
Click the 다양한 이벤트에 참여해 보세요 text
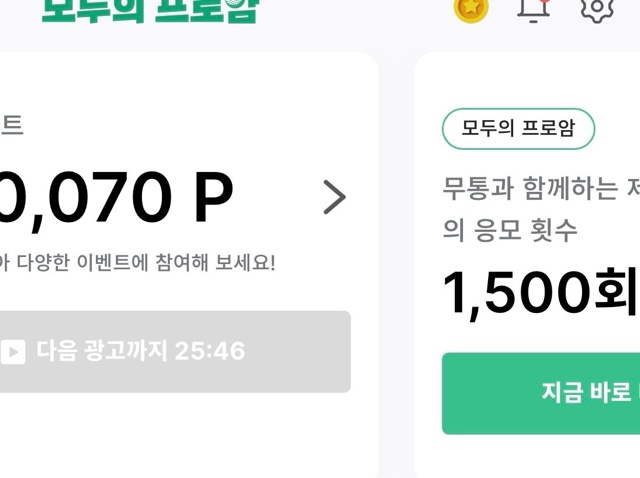pyautogui.click(x=140, y=262)
